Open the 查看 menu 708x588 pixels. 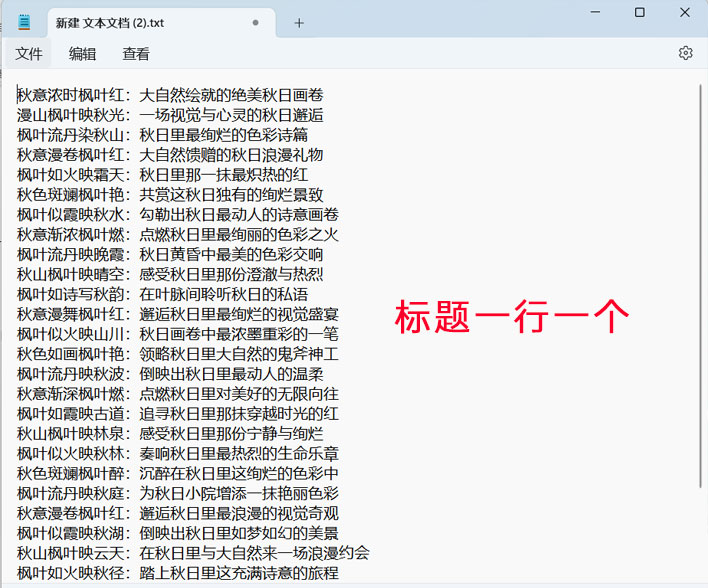point(136,54)
